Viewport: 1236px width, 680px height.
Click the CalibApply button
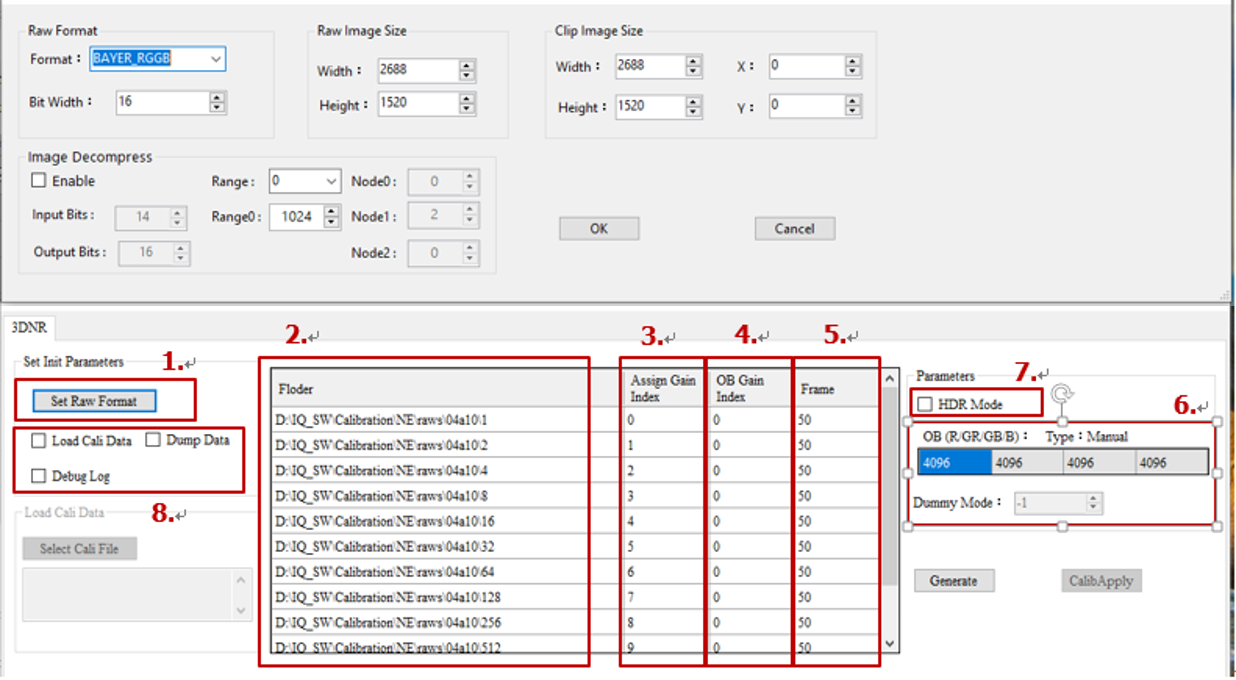[x=1100, y=580]
